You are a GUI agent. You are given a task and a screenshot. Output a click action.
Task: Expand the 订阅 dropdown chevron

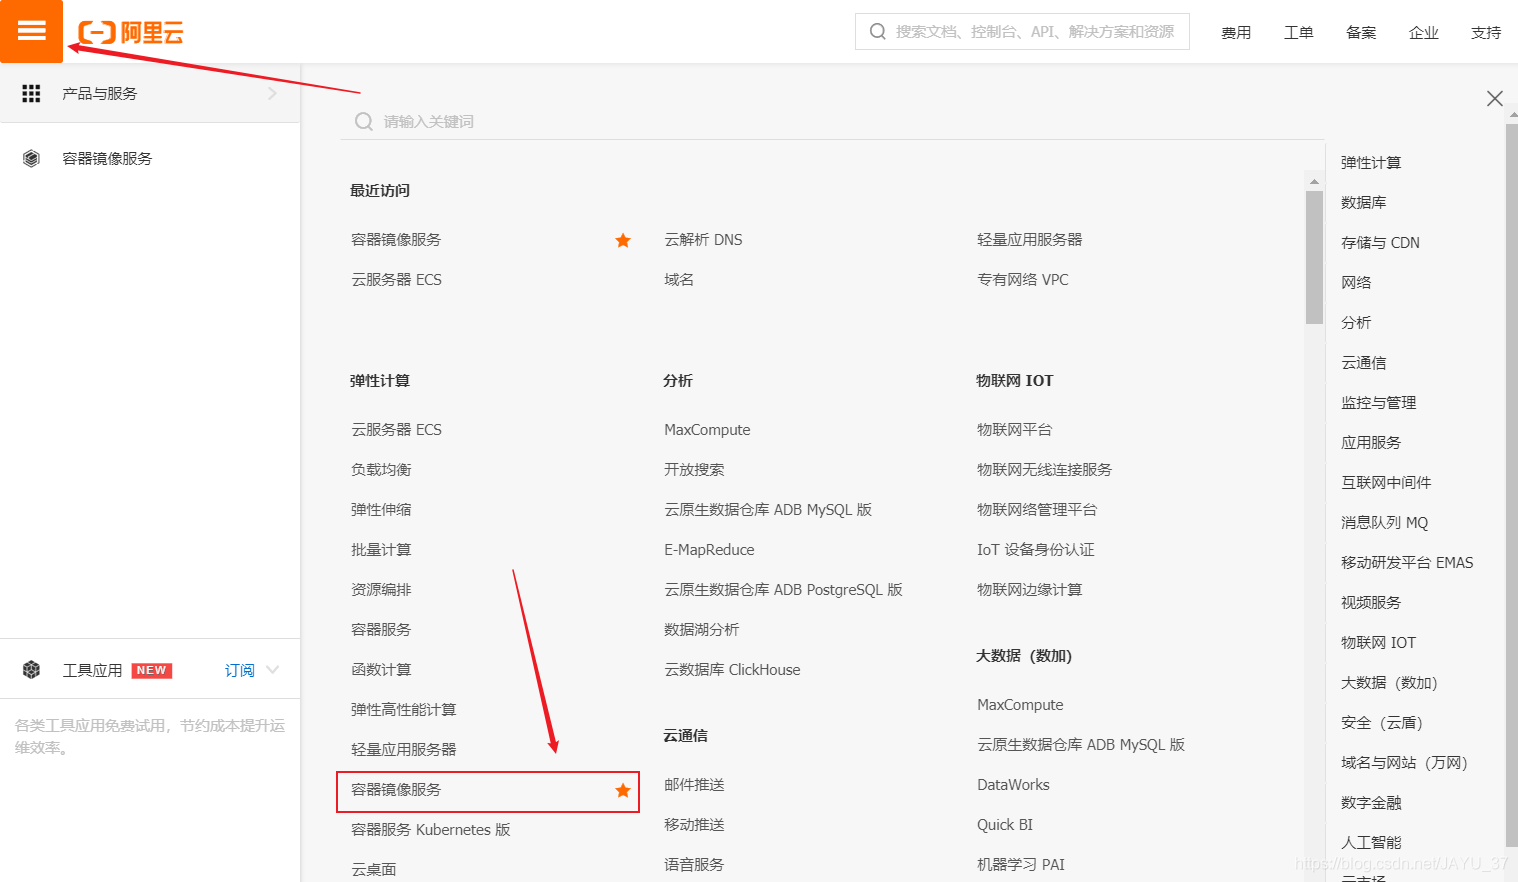(x=273, y=670)
